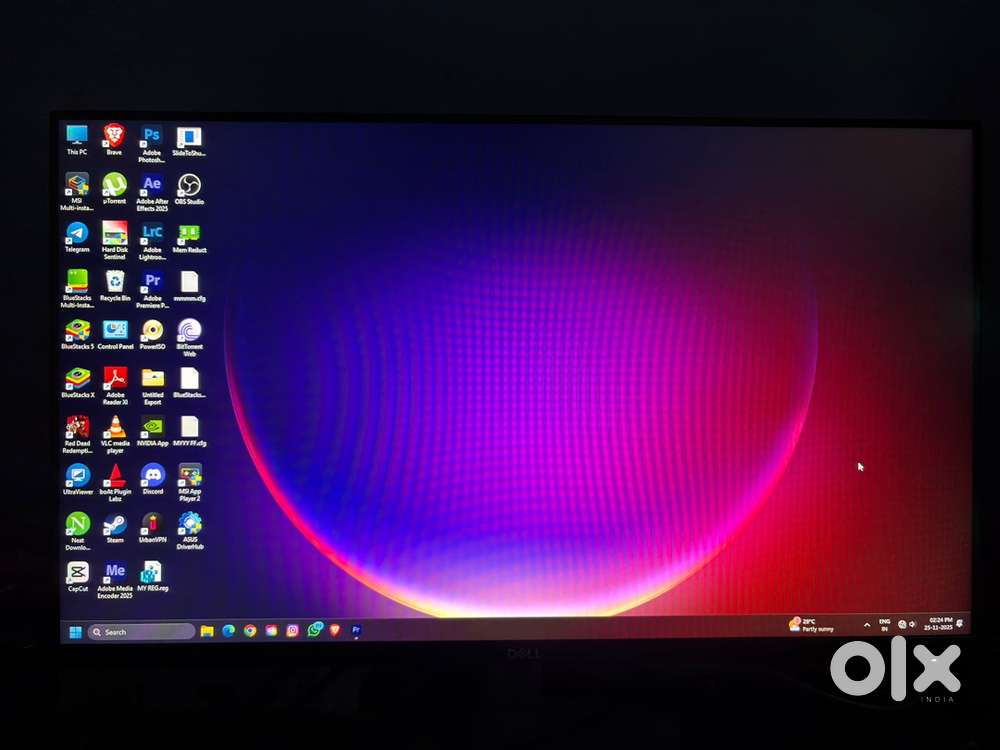Open VLC media player

(113, 428)
